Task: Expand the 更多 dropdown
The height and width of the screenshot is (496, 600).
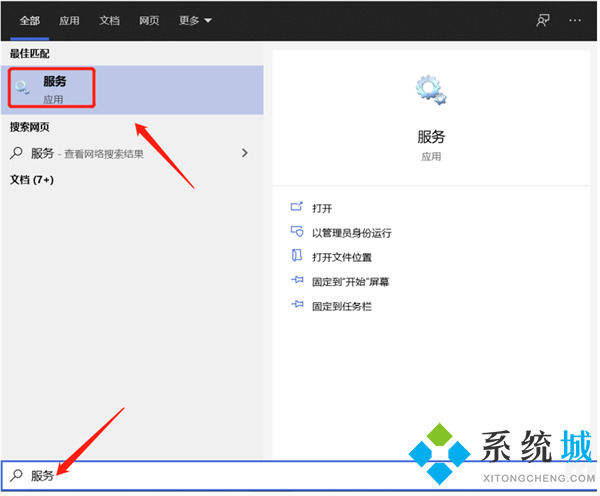Action: tap(195, 21)
